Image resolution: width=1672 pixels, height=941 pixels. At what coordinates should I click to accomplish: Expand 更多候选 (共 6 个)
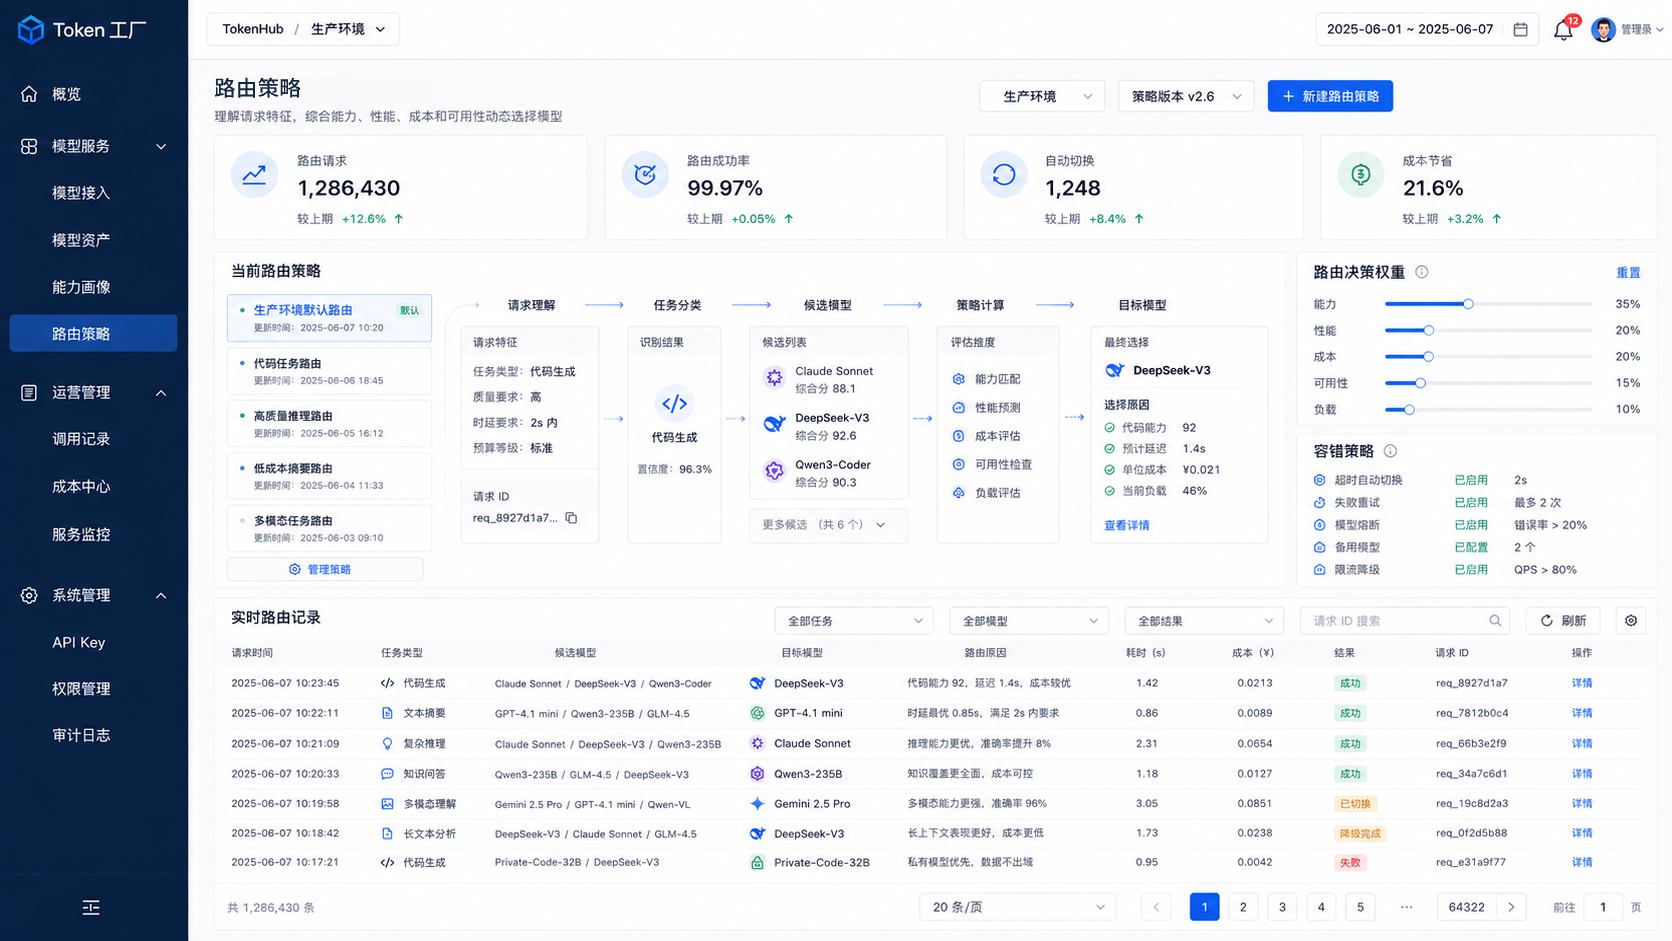[x=828, y=525]
